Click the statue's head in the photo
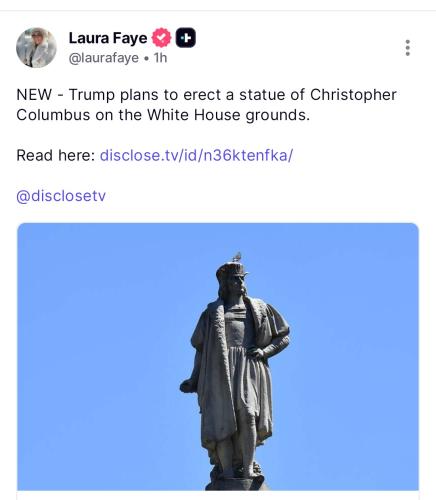Viewport: 436px width, 500px height. (232, 280)
